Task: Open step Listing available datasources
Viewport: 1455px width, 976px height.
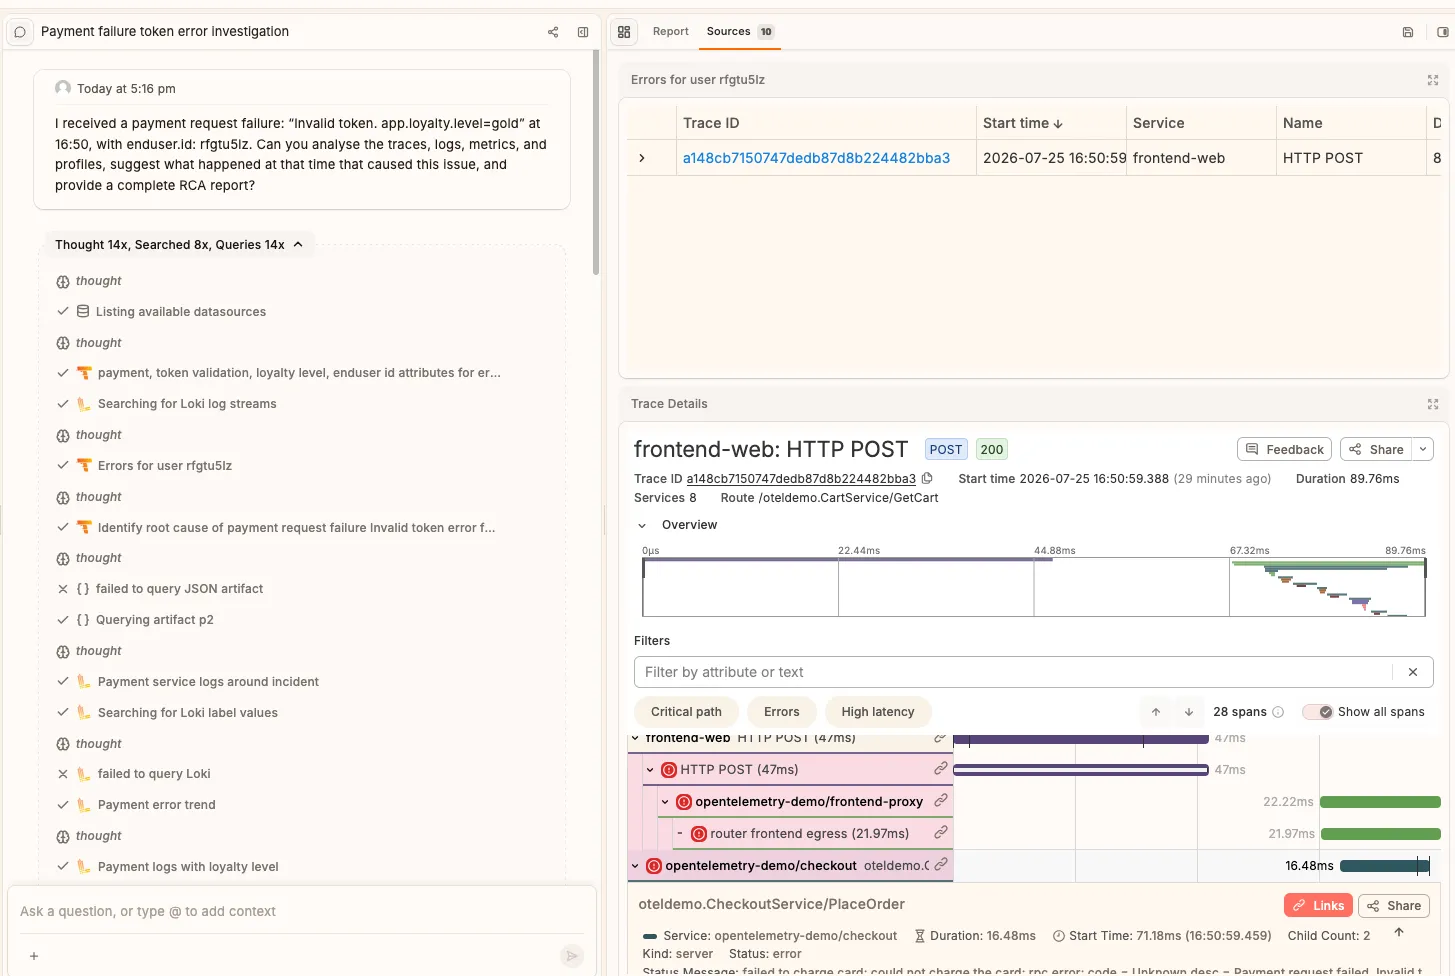Action: click(x=181, y=312)
